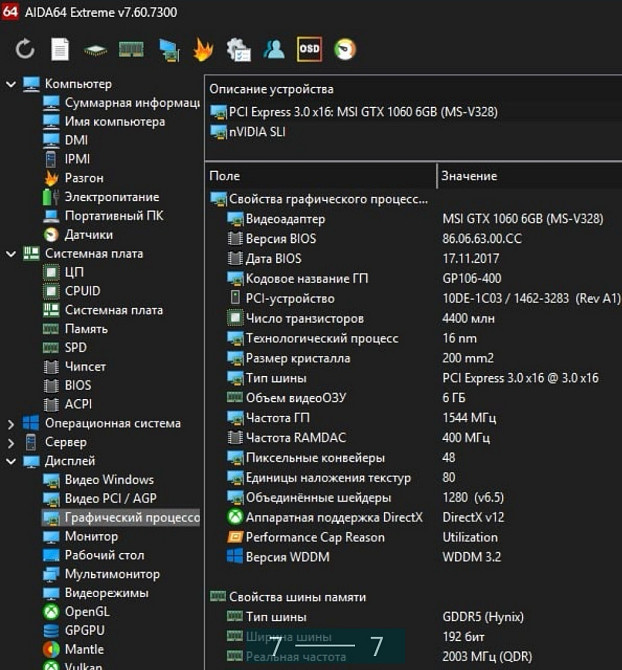Select the ACPI tree item
This screenshot has width=622, height=670.
(x=67, y=404)
